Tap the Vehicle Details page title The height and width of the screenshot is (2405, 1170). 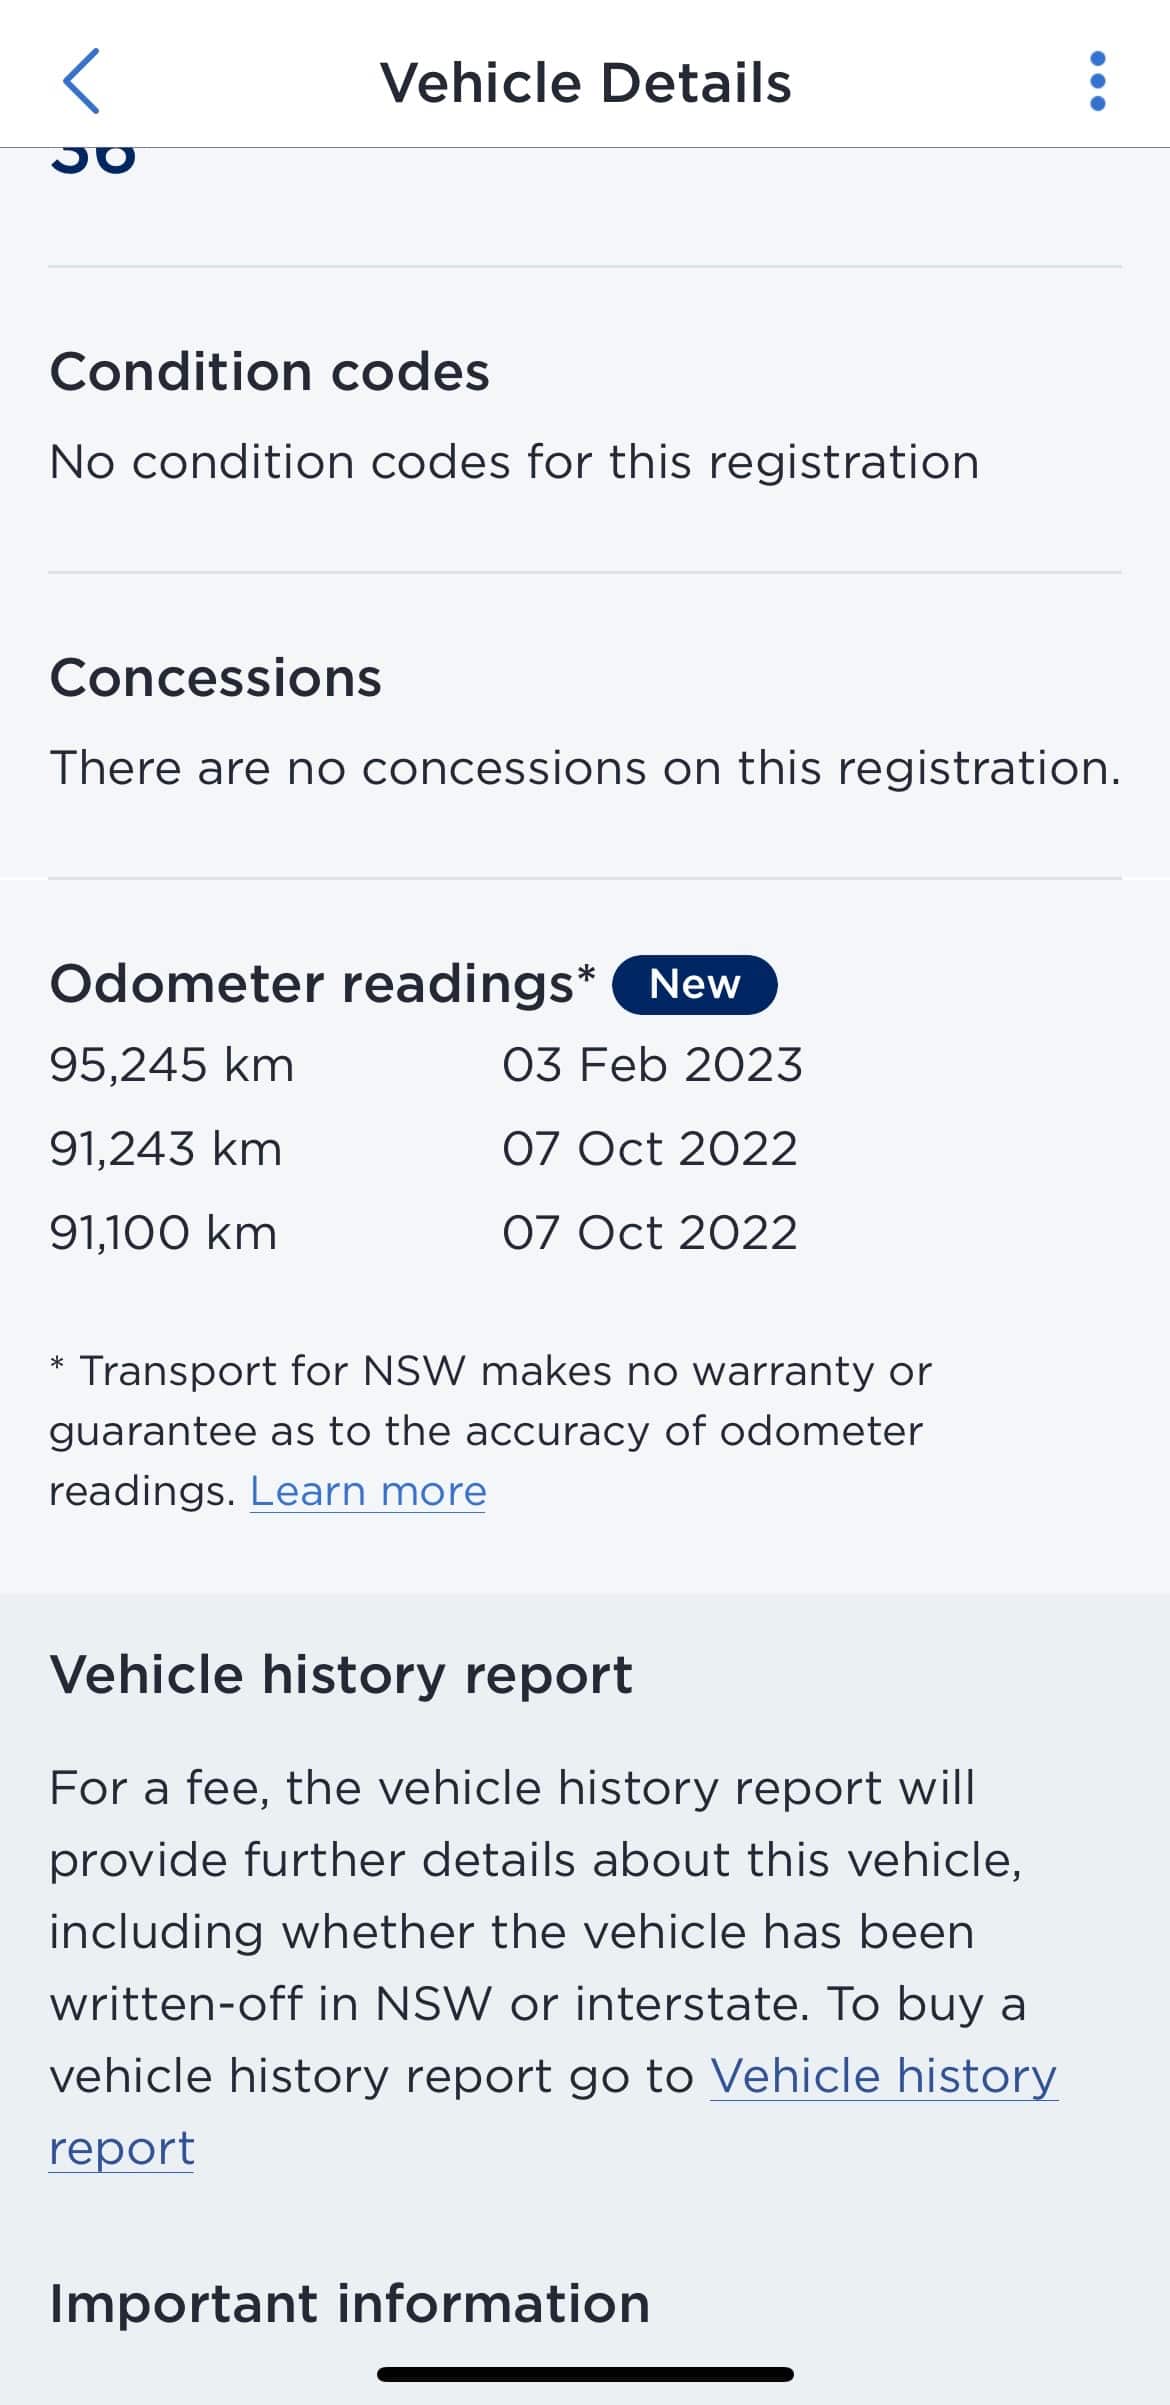585,82
